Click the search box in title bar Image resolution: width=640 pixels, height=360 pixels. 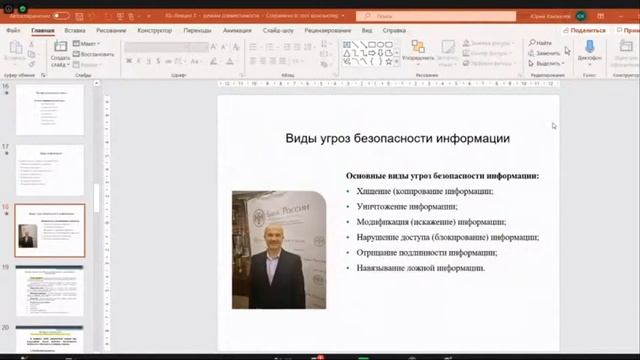point(436,16)
